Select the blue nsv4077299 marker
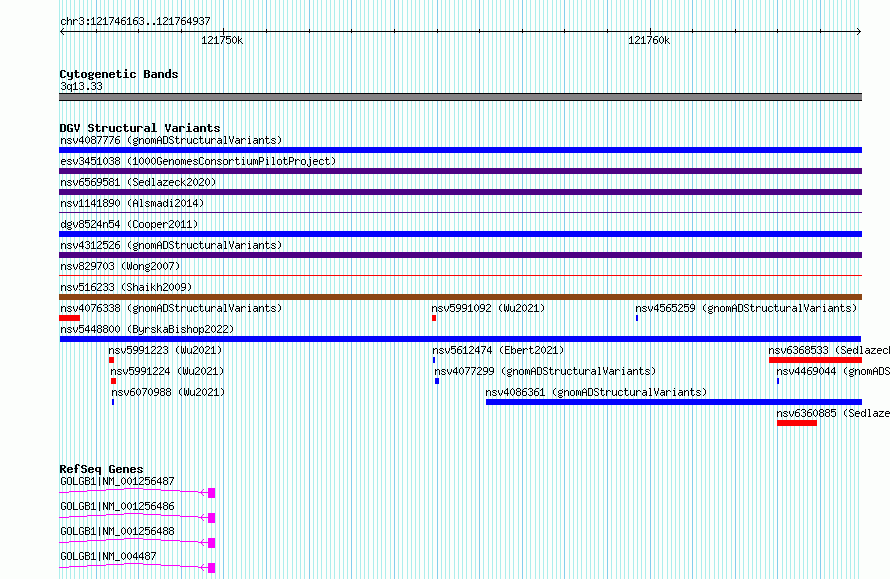This screenshot has height=579, width=890. click(x=437, y=381)
